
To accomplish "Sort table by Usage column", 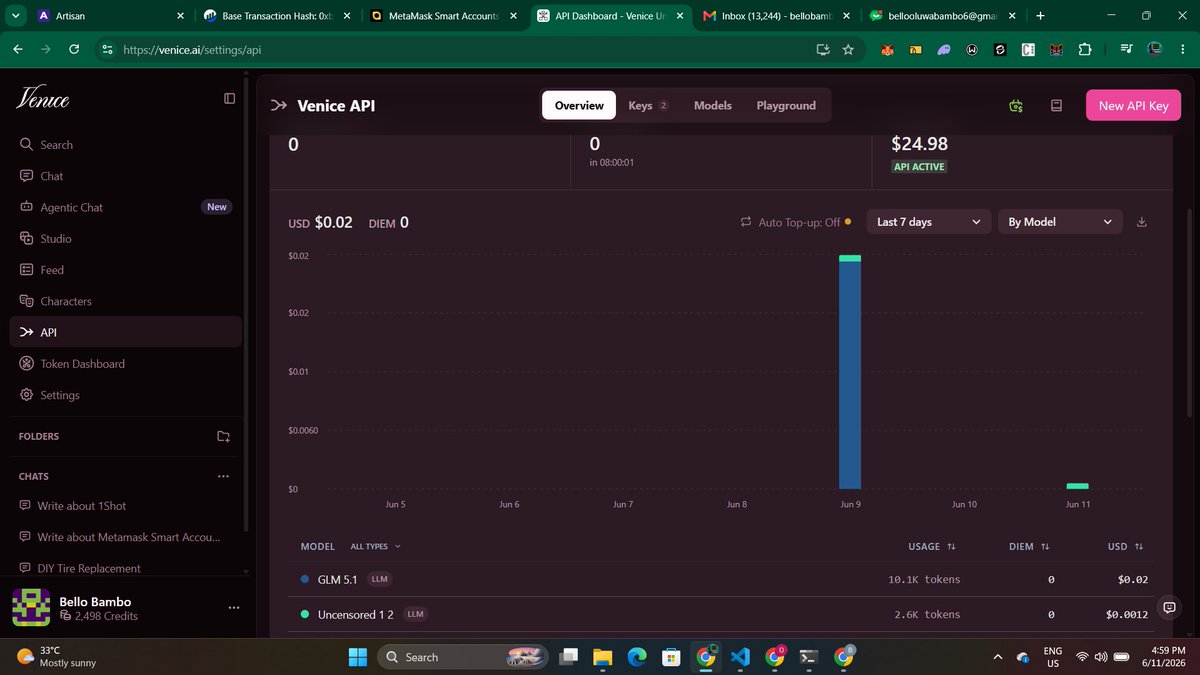I will 932,546.
